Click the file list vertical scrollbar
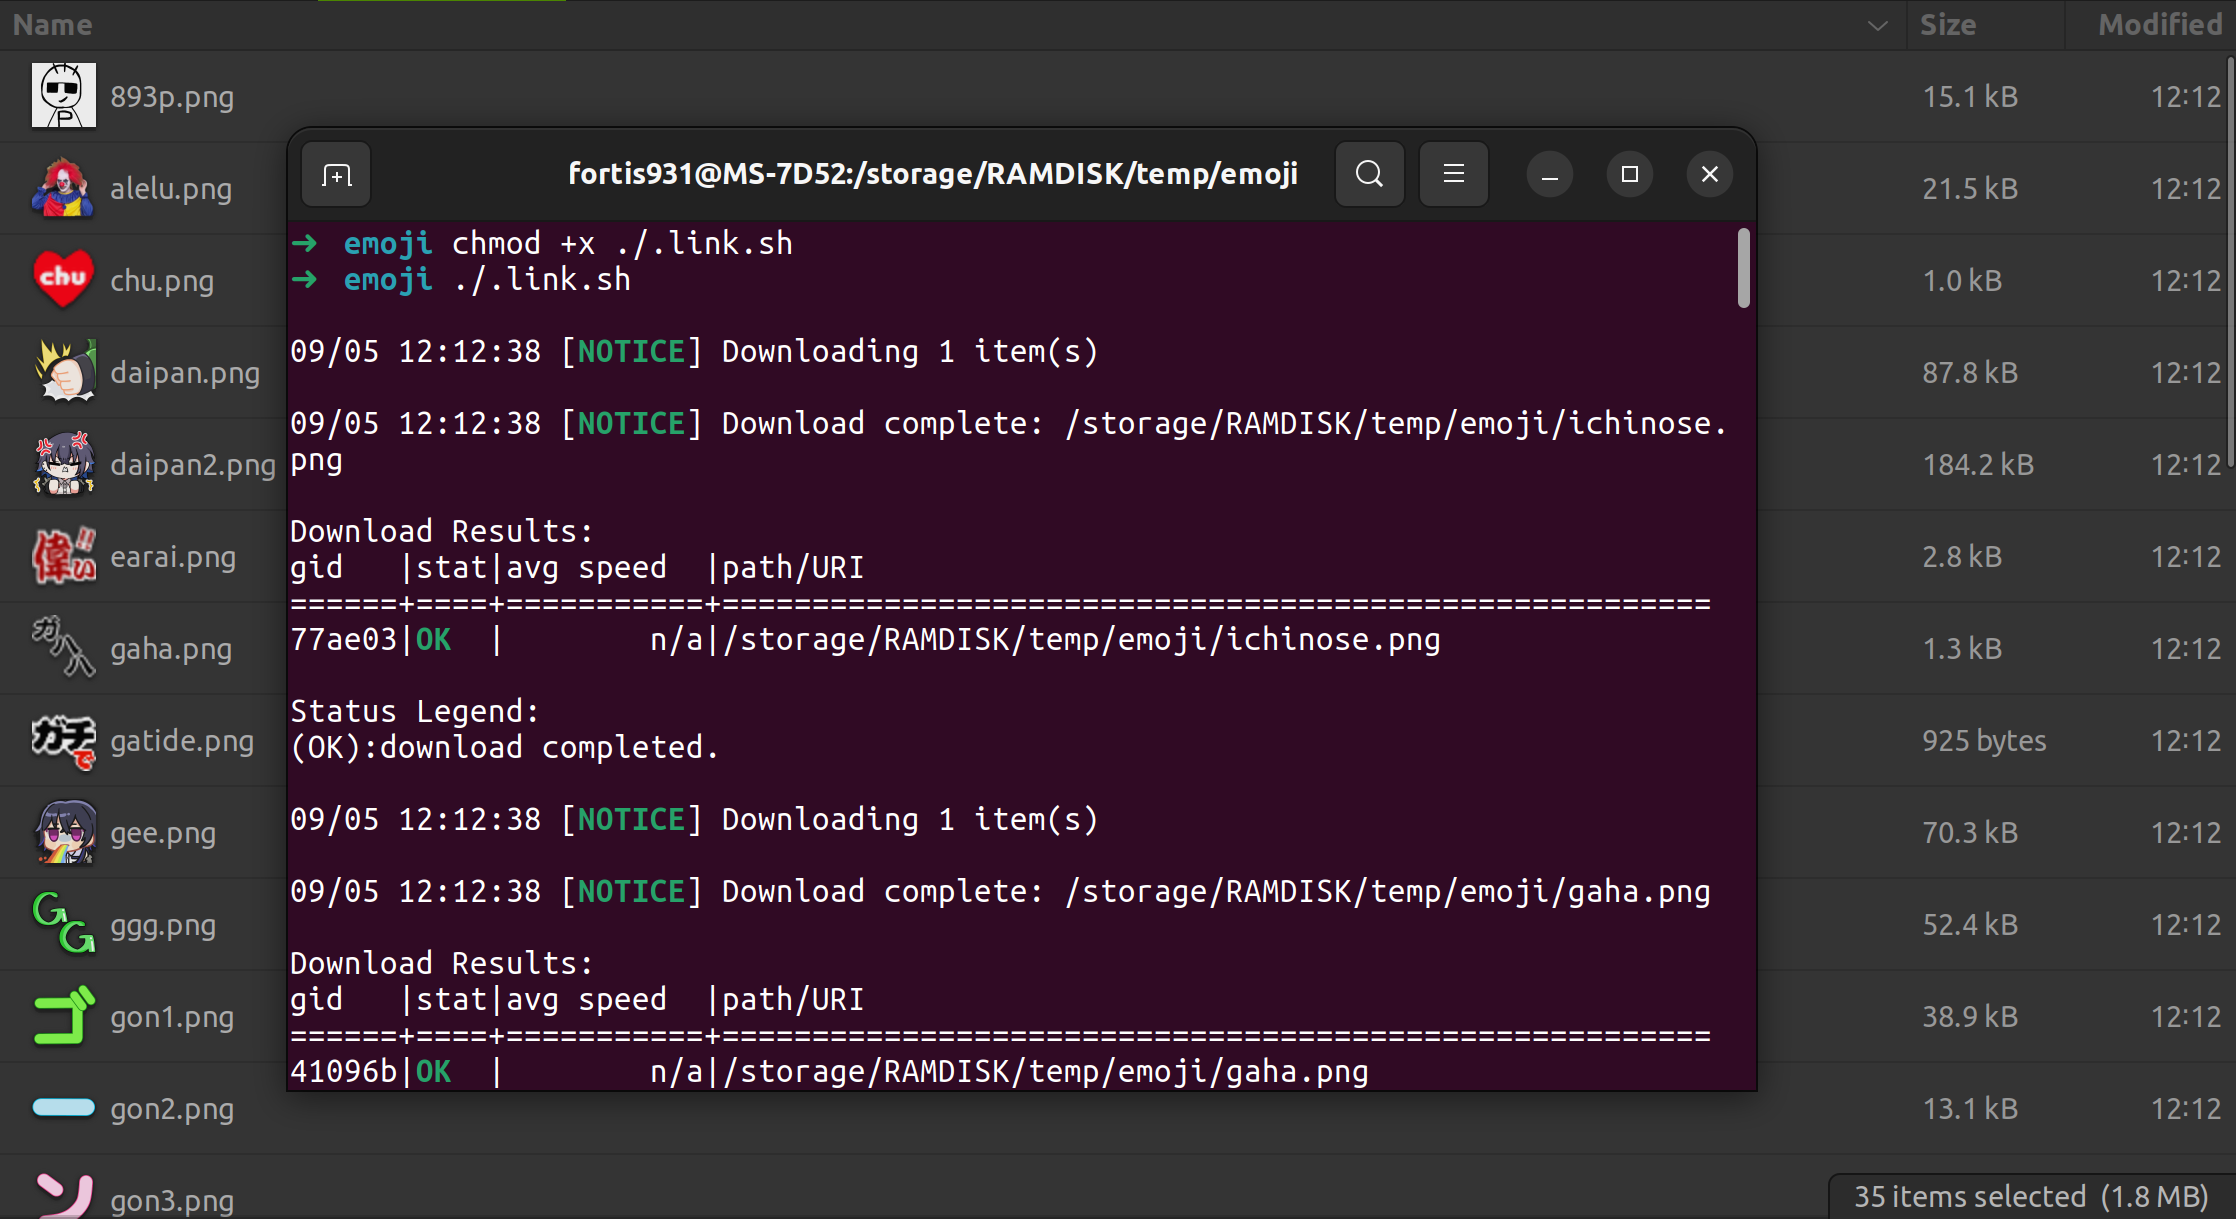The height and width of the screenshot is (1219, 2236). tap(2230, 260)
